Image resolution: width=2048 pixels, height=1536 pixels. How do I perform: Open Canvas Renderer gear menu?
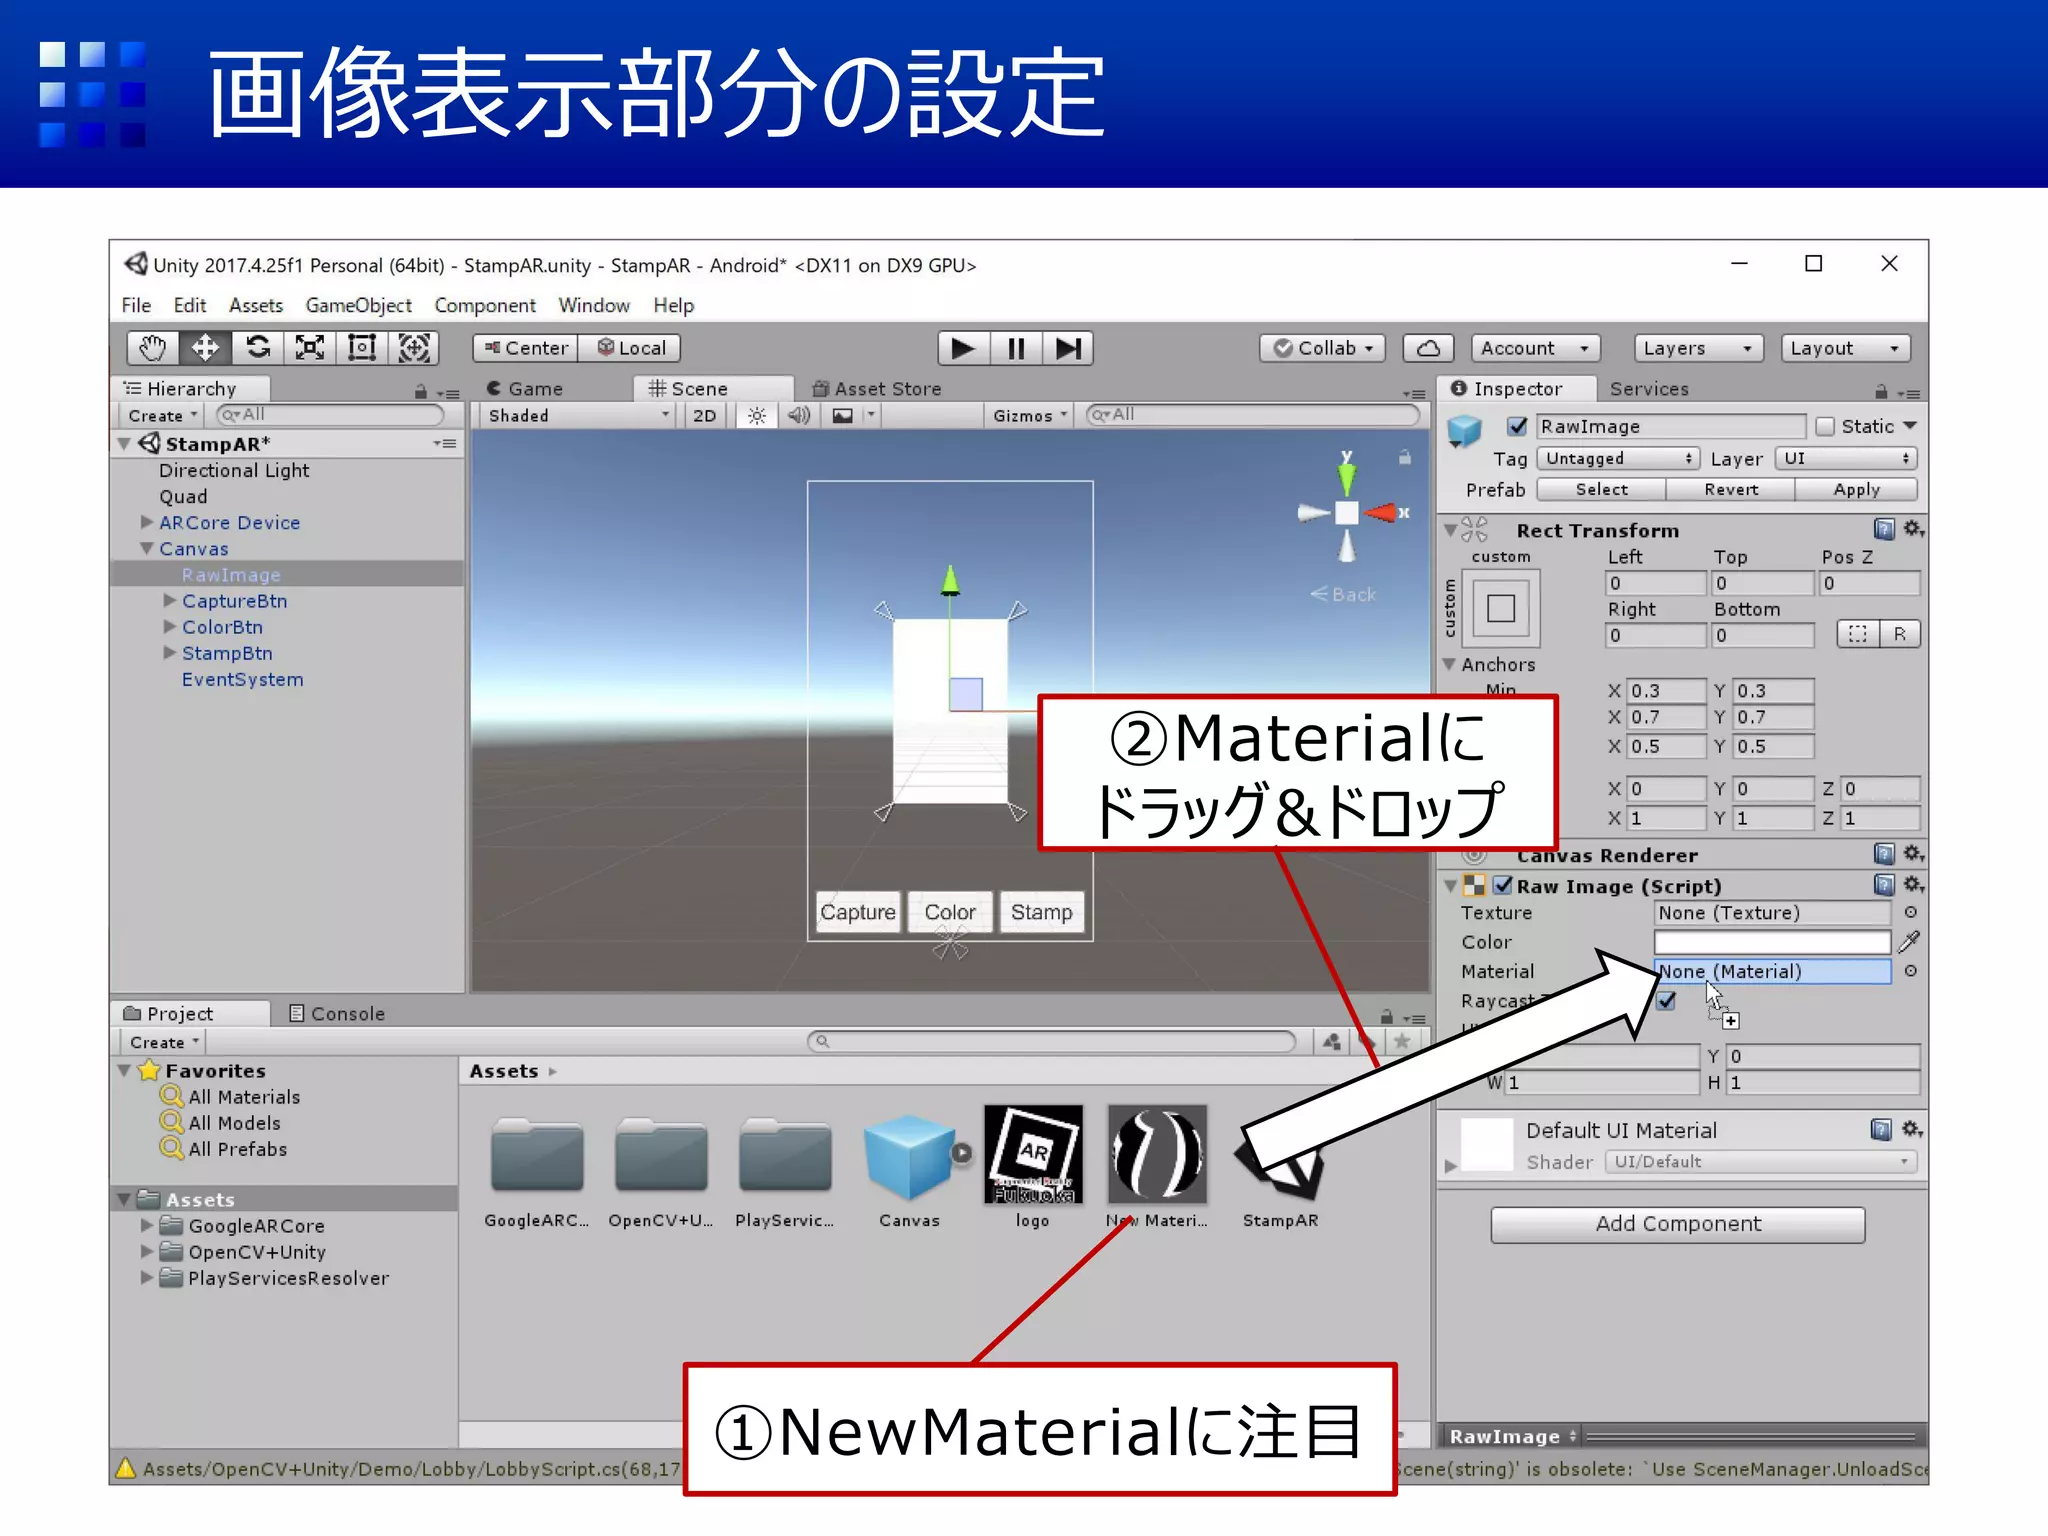pos(1913,854)
